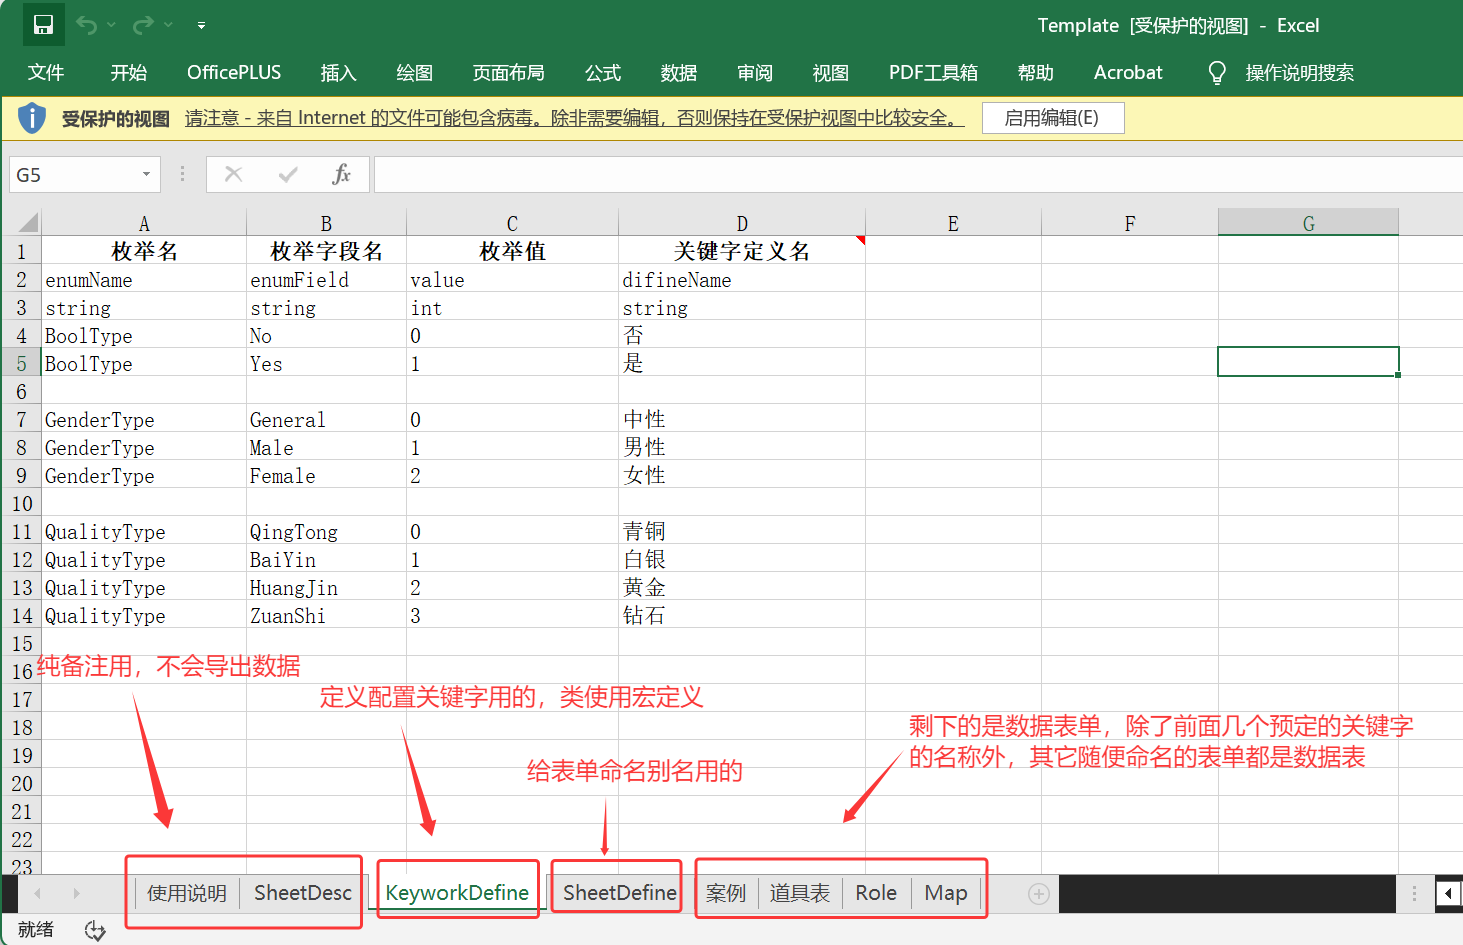
Task: Click the 操作说明搜索 search box
Action: (1300, 73)
